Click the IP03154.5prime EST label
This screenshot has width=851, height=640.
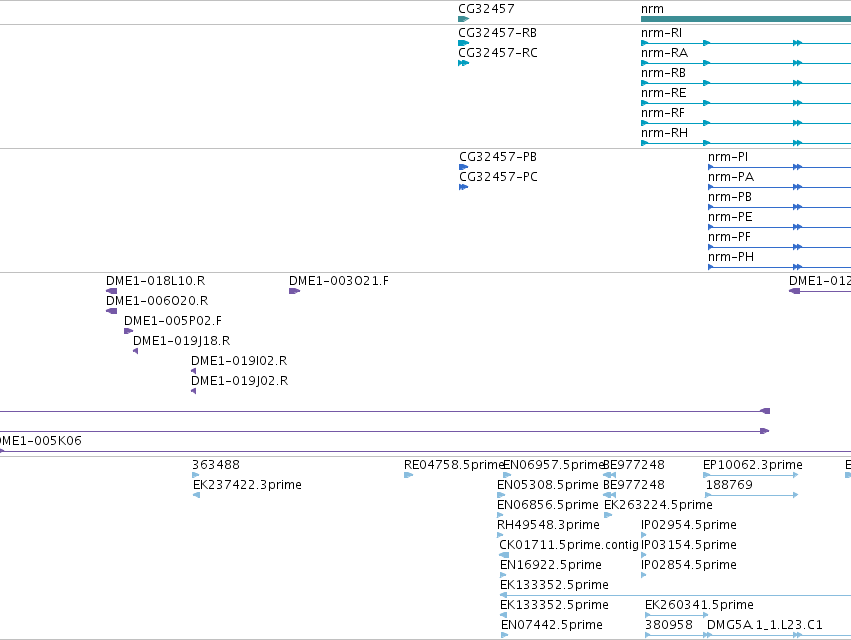689,545
